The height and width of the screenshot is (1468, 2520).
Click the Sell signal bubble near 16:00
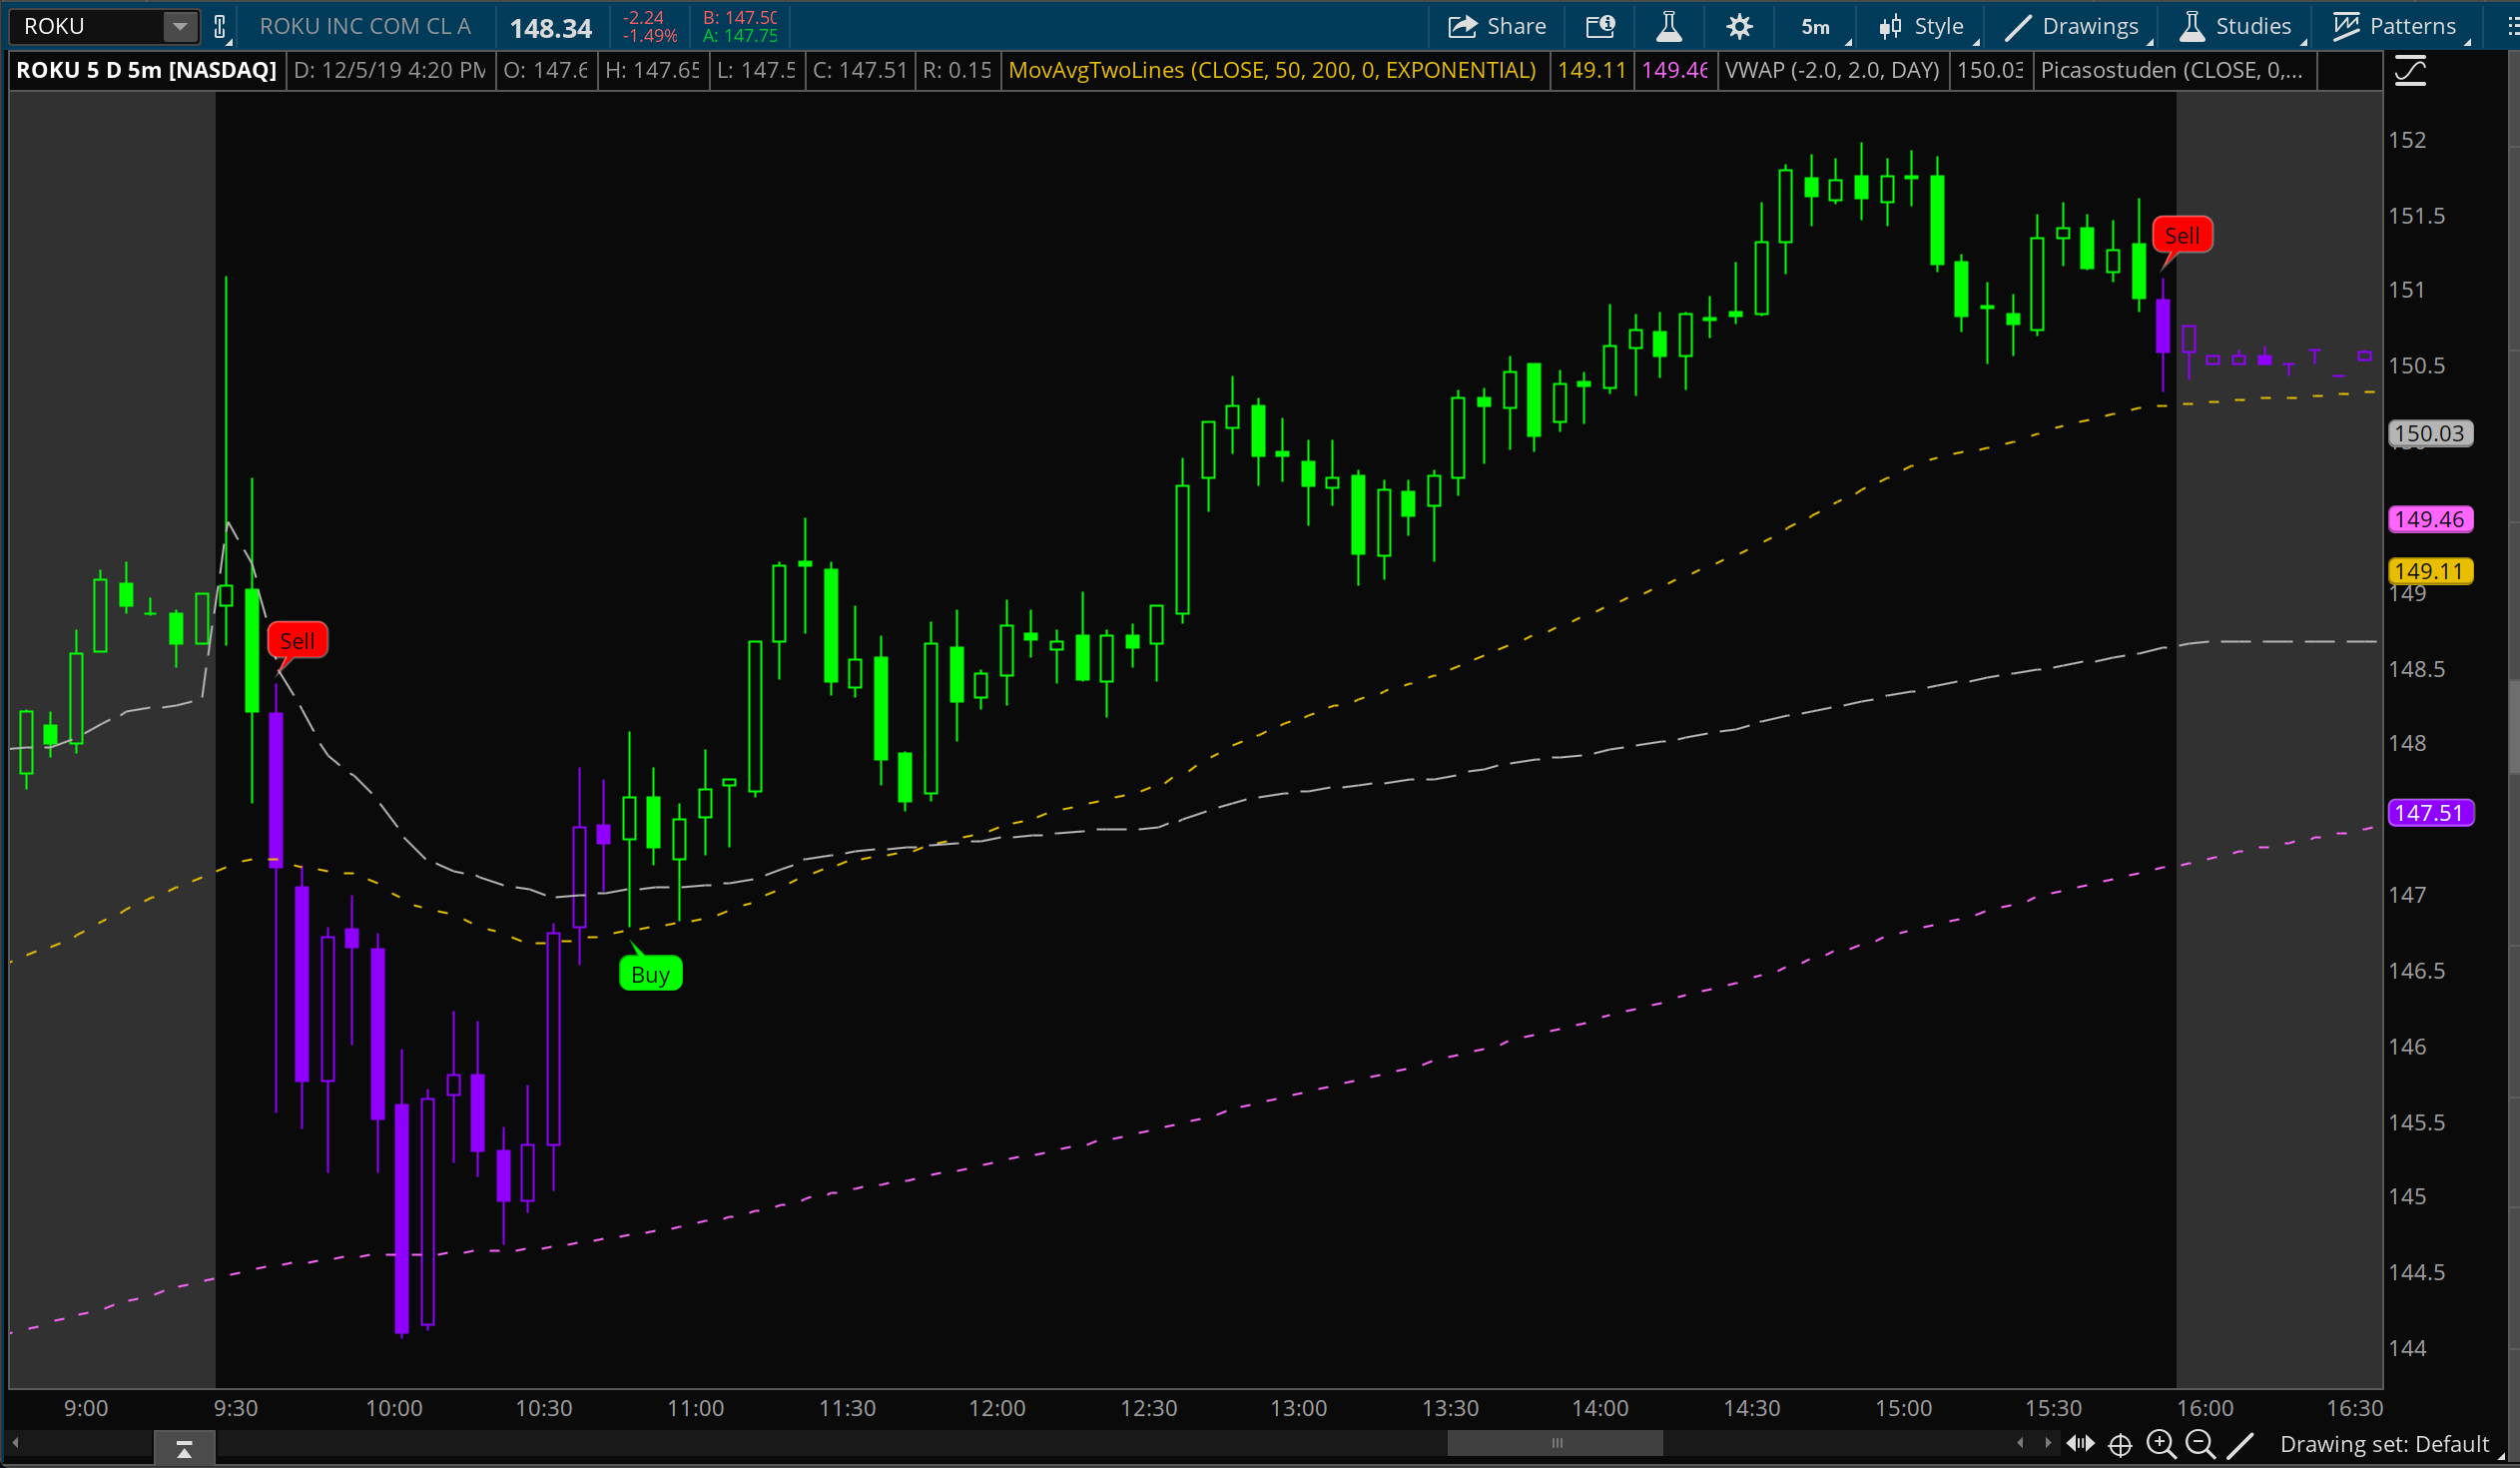(2182, 236)
